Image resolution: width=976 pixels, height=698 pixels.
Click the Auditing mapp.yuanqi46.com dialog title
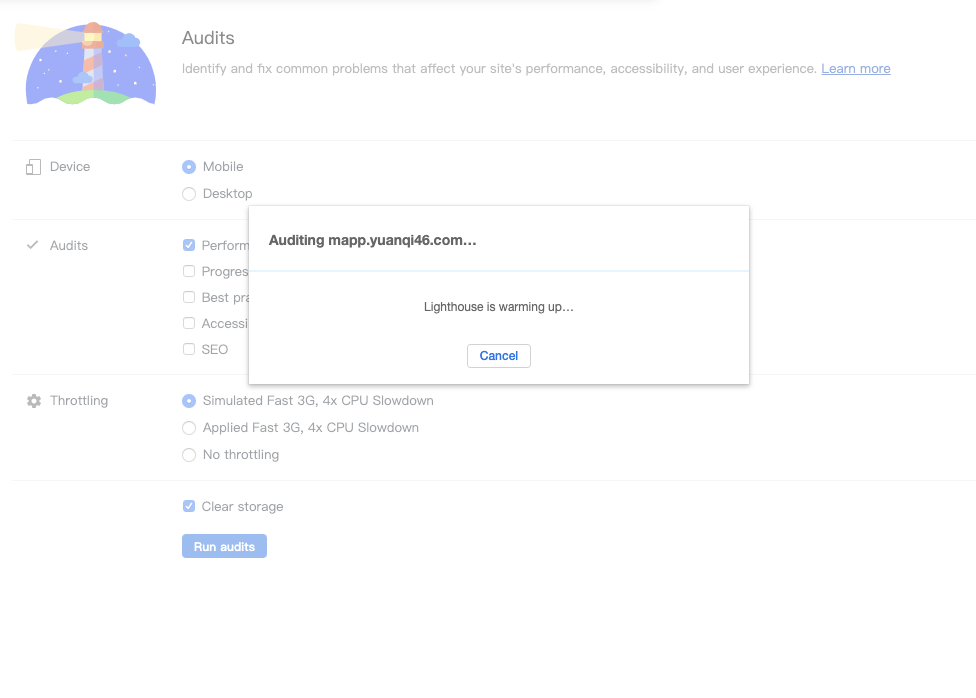coord(372,240)
